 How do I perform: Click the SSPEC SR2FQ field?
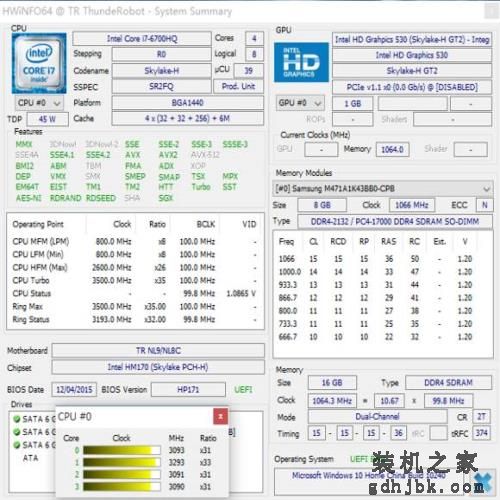click(161, 87)
